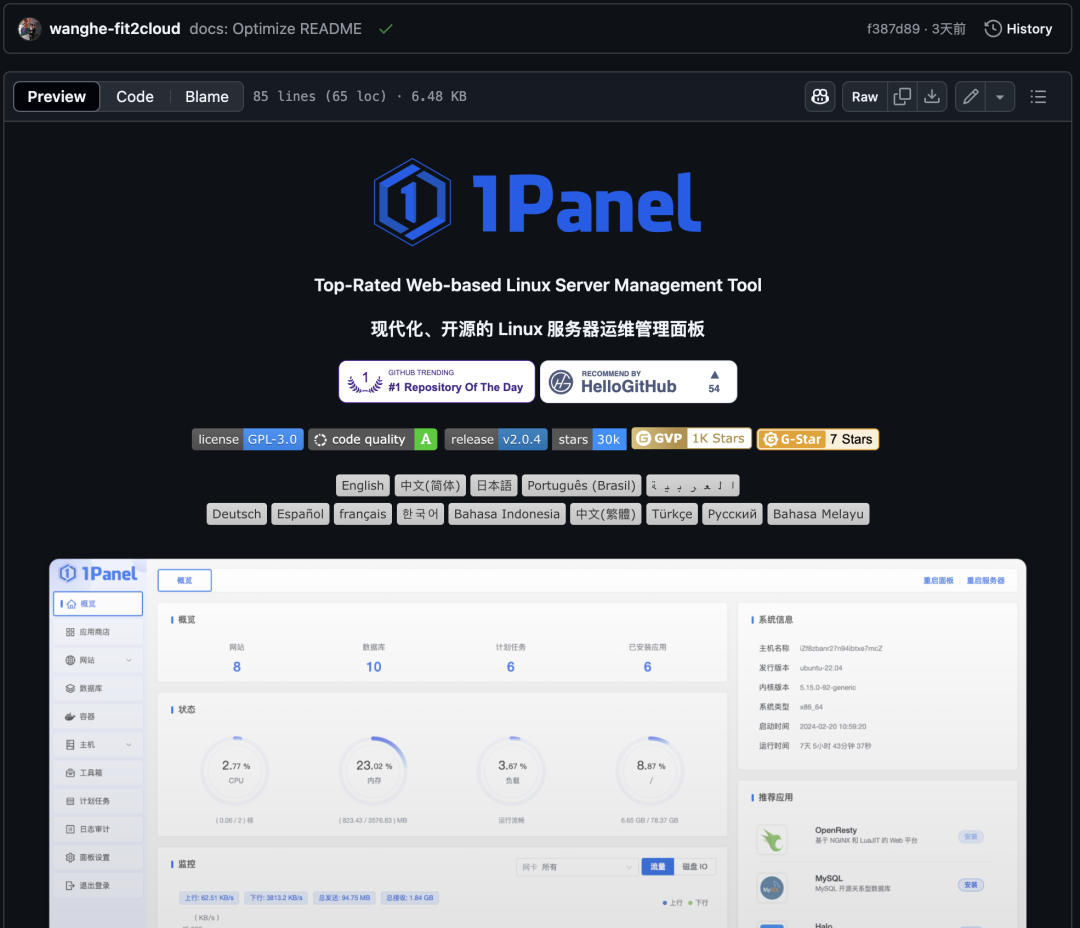Click the green commit status checkmark
1080x928 pixels.
[385, 29]
